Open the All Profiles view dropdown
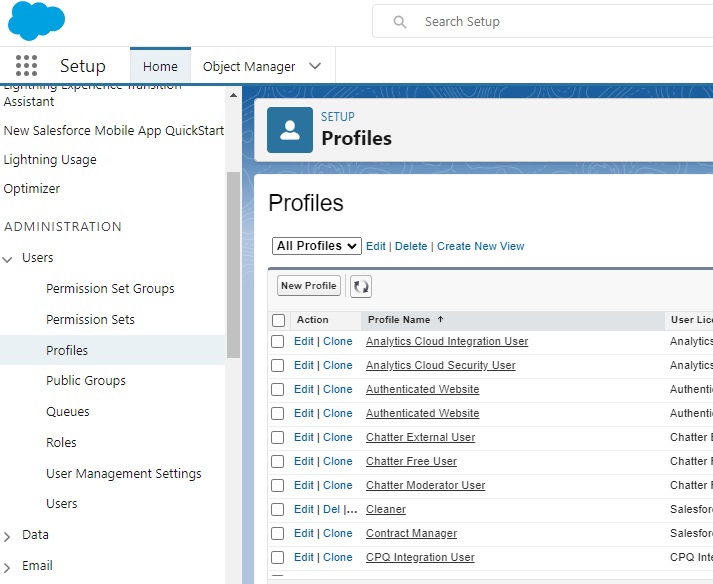Viewport: 713px width, 584px height. pyautogui.click(x=317, y=246)
